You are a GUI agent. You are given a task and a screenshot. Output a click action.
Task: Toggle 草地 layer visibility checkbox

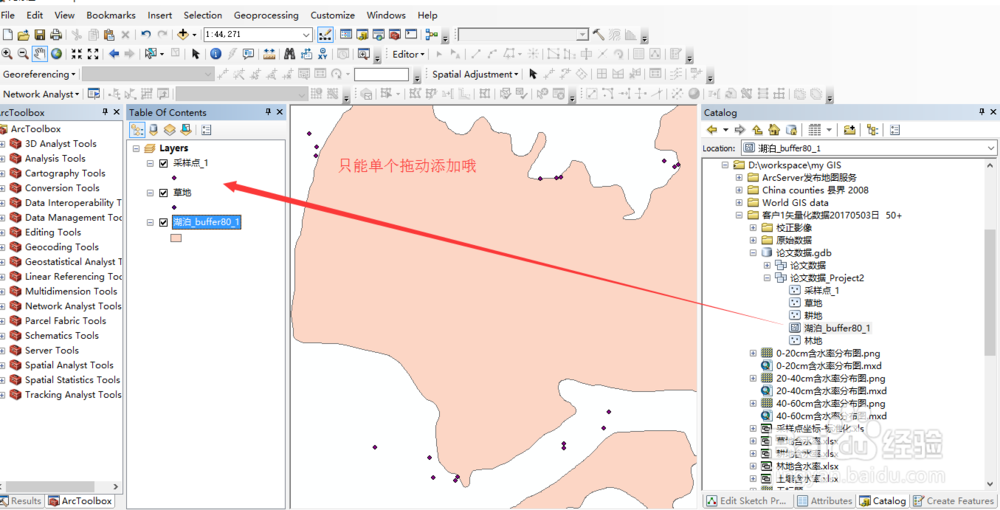pos(163,193)
